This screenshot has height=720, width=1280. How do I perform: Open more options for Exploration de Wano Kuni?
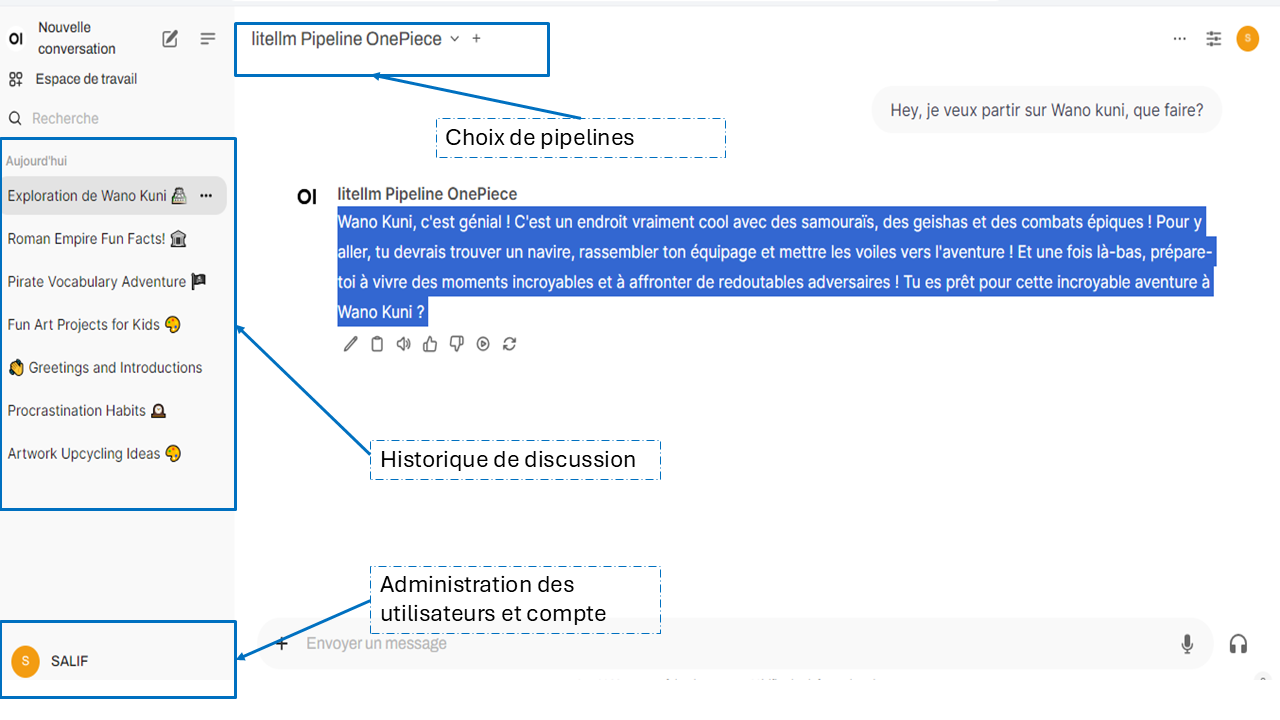(206, 195)
